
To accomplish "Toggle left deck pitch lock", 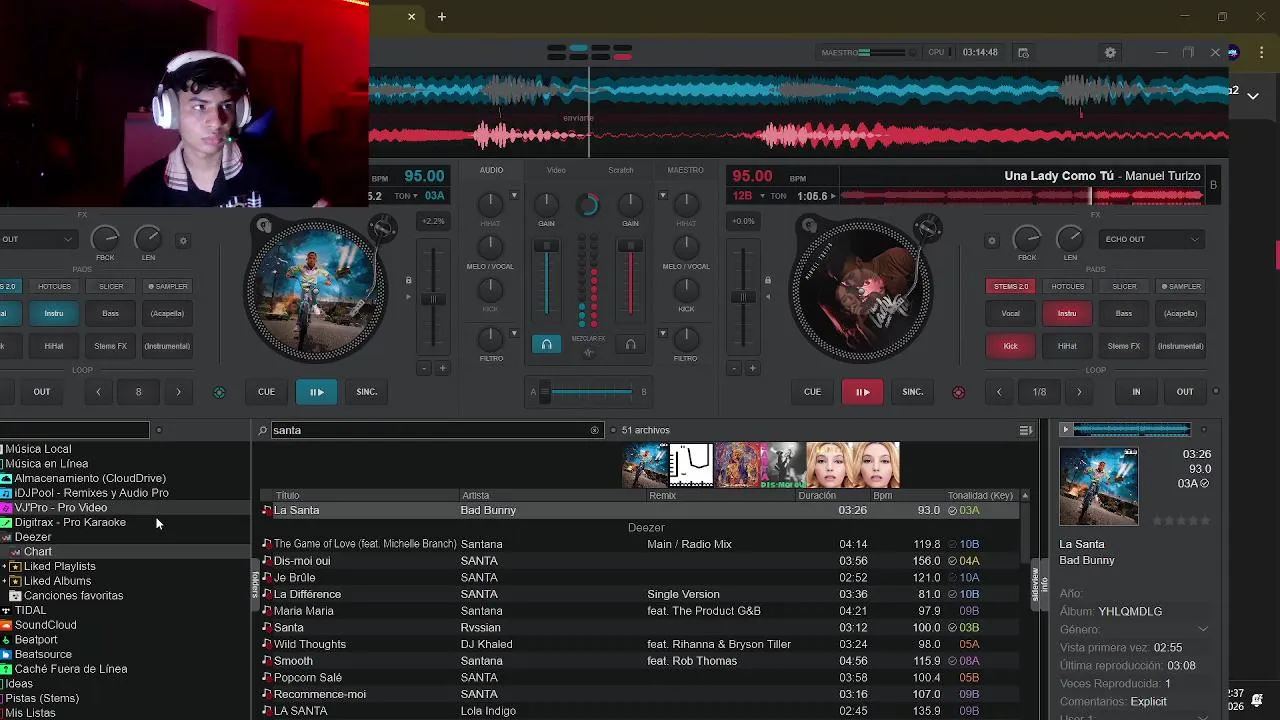I will click(408, 281).
